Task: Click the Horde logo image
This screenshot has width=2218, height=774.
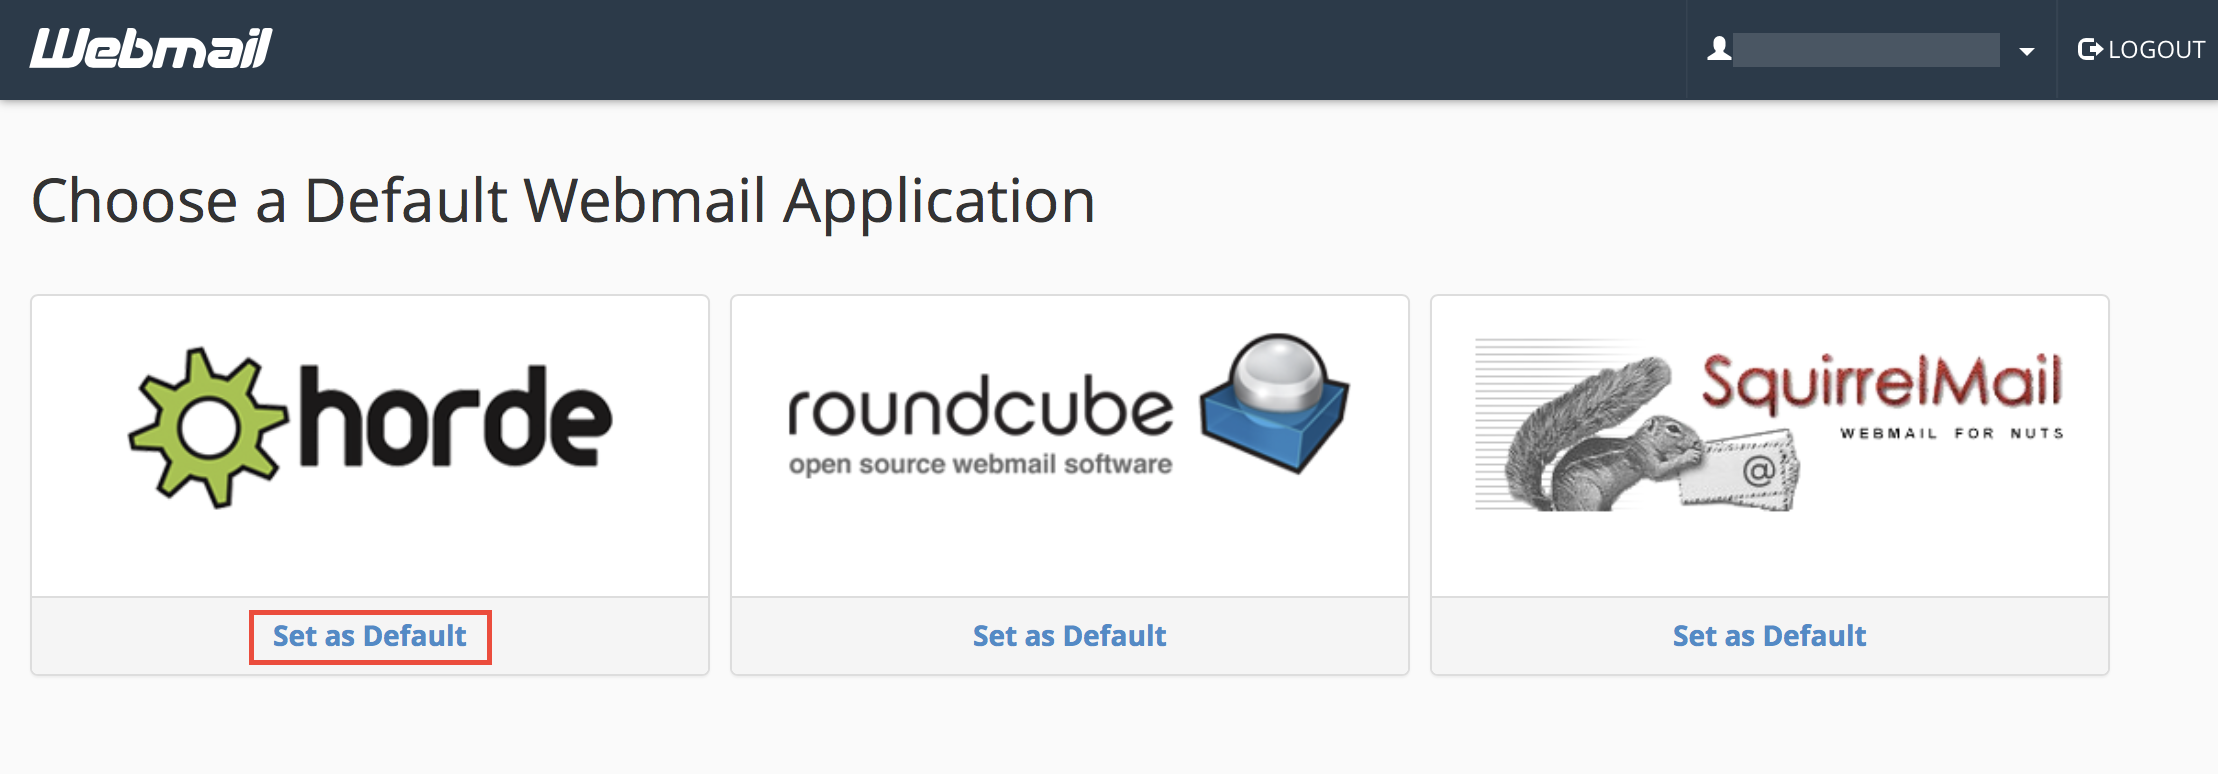Action: [x=370, y=428]
